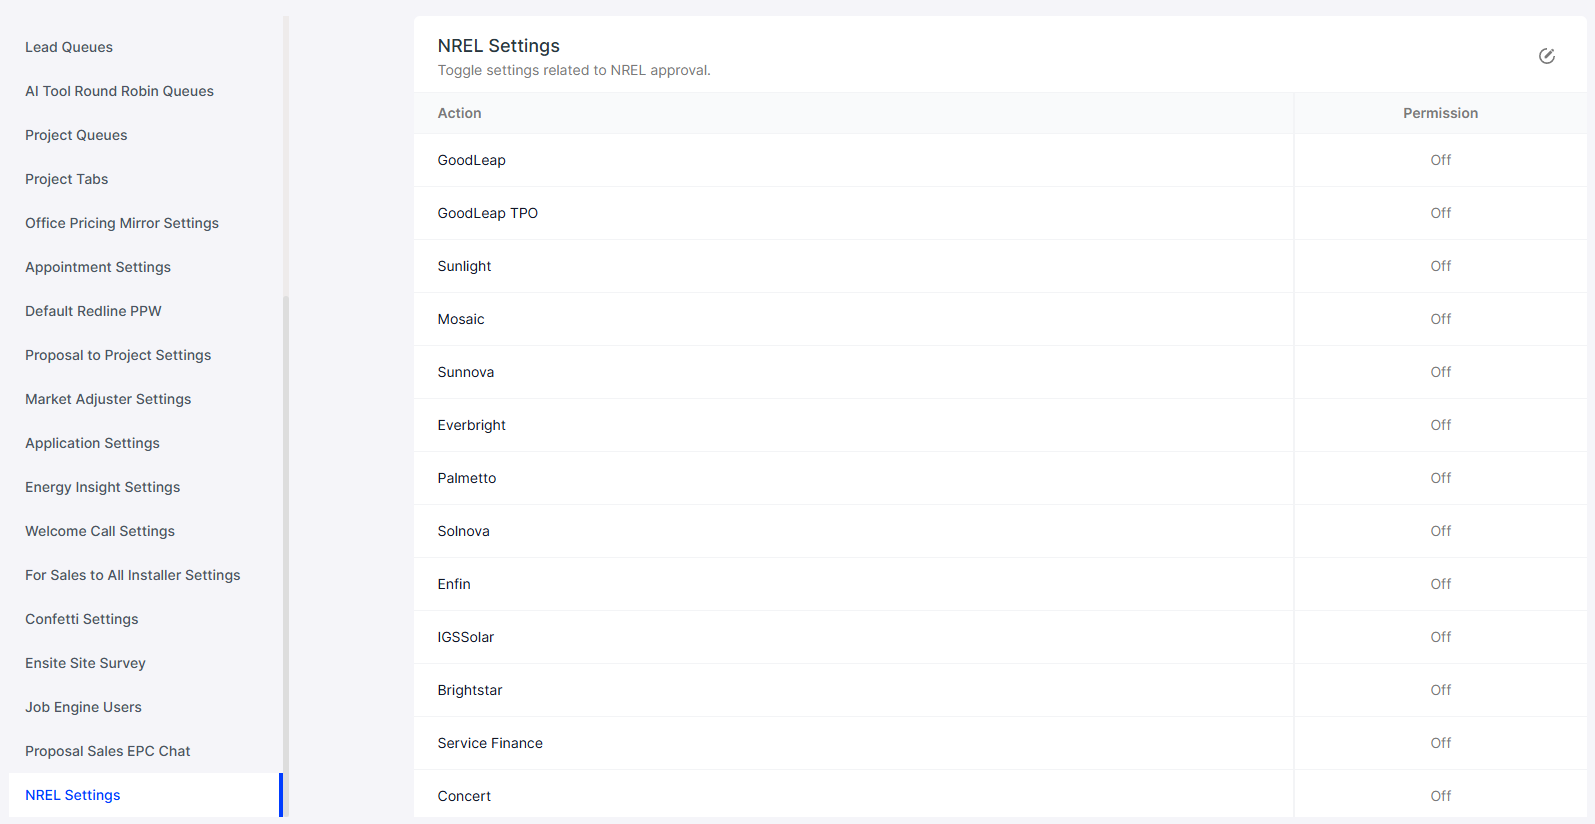This screenshot has height=824, width=1595.
Task: Click the Action column header
Action: coord(459,113)
